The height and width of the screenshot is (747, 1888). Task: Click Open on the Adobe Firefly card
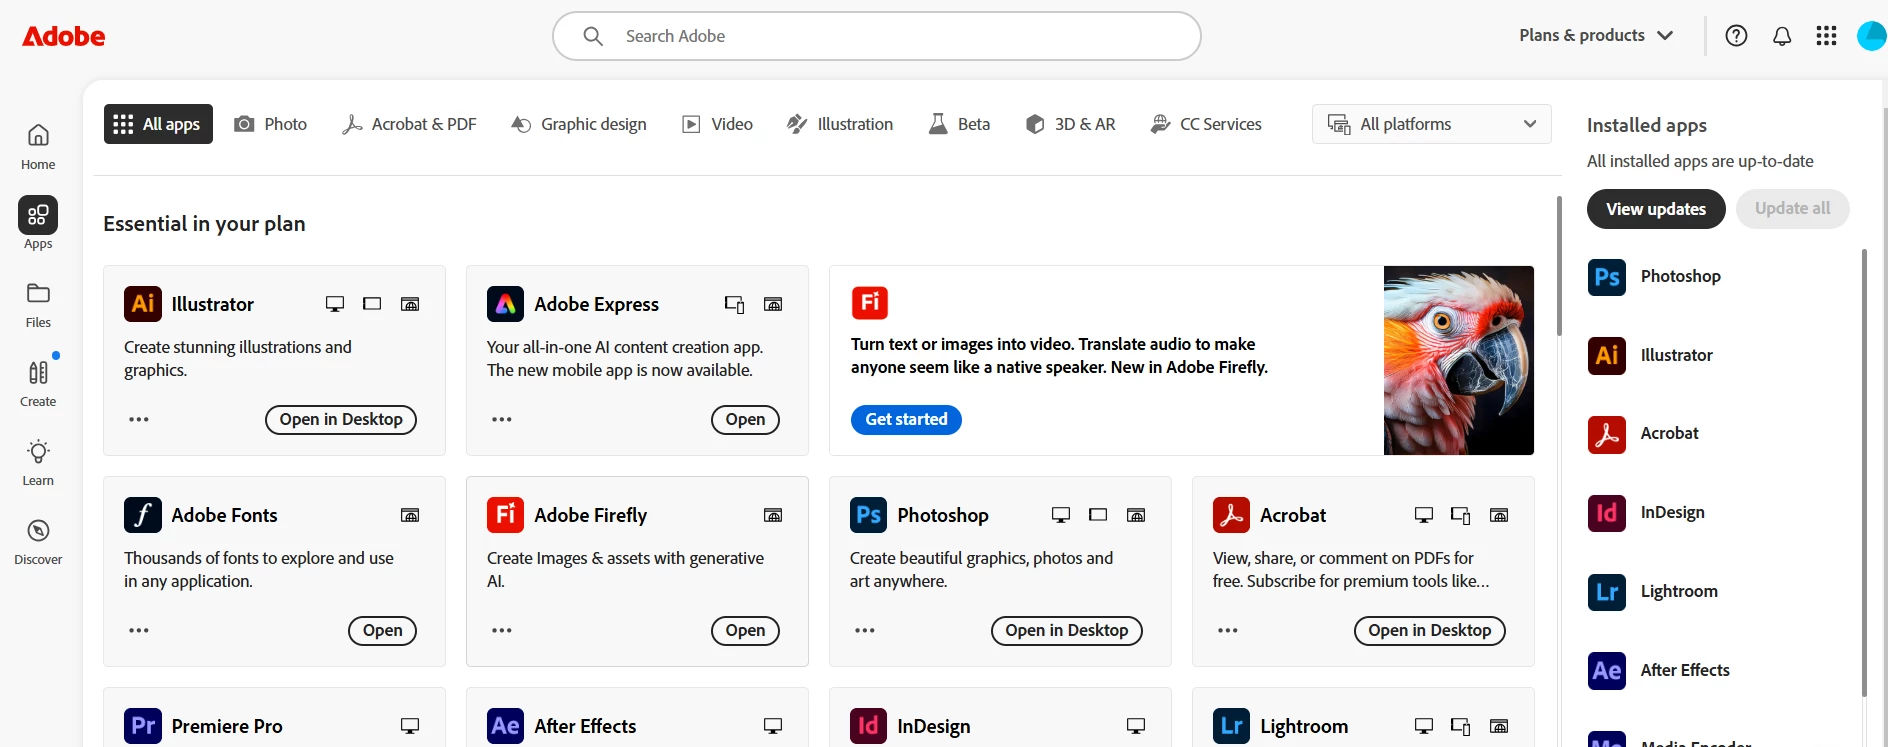pyautogui.click(x=745, y=631)
